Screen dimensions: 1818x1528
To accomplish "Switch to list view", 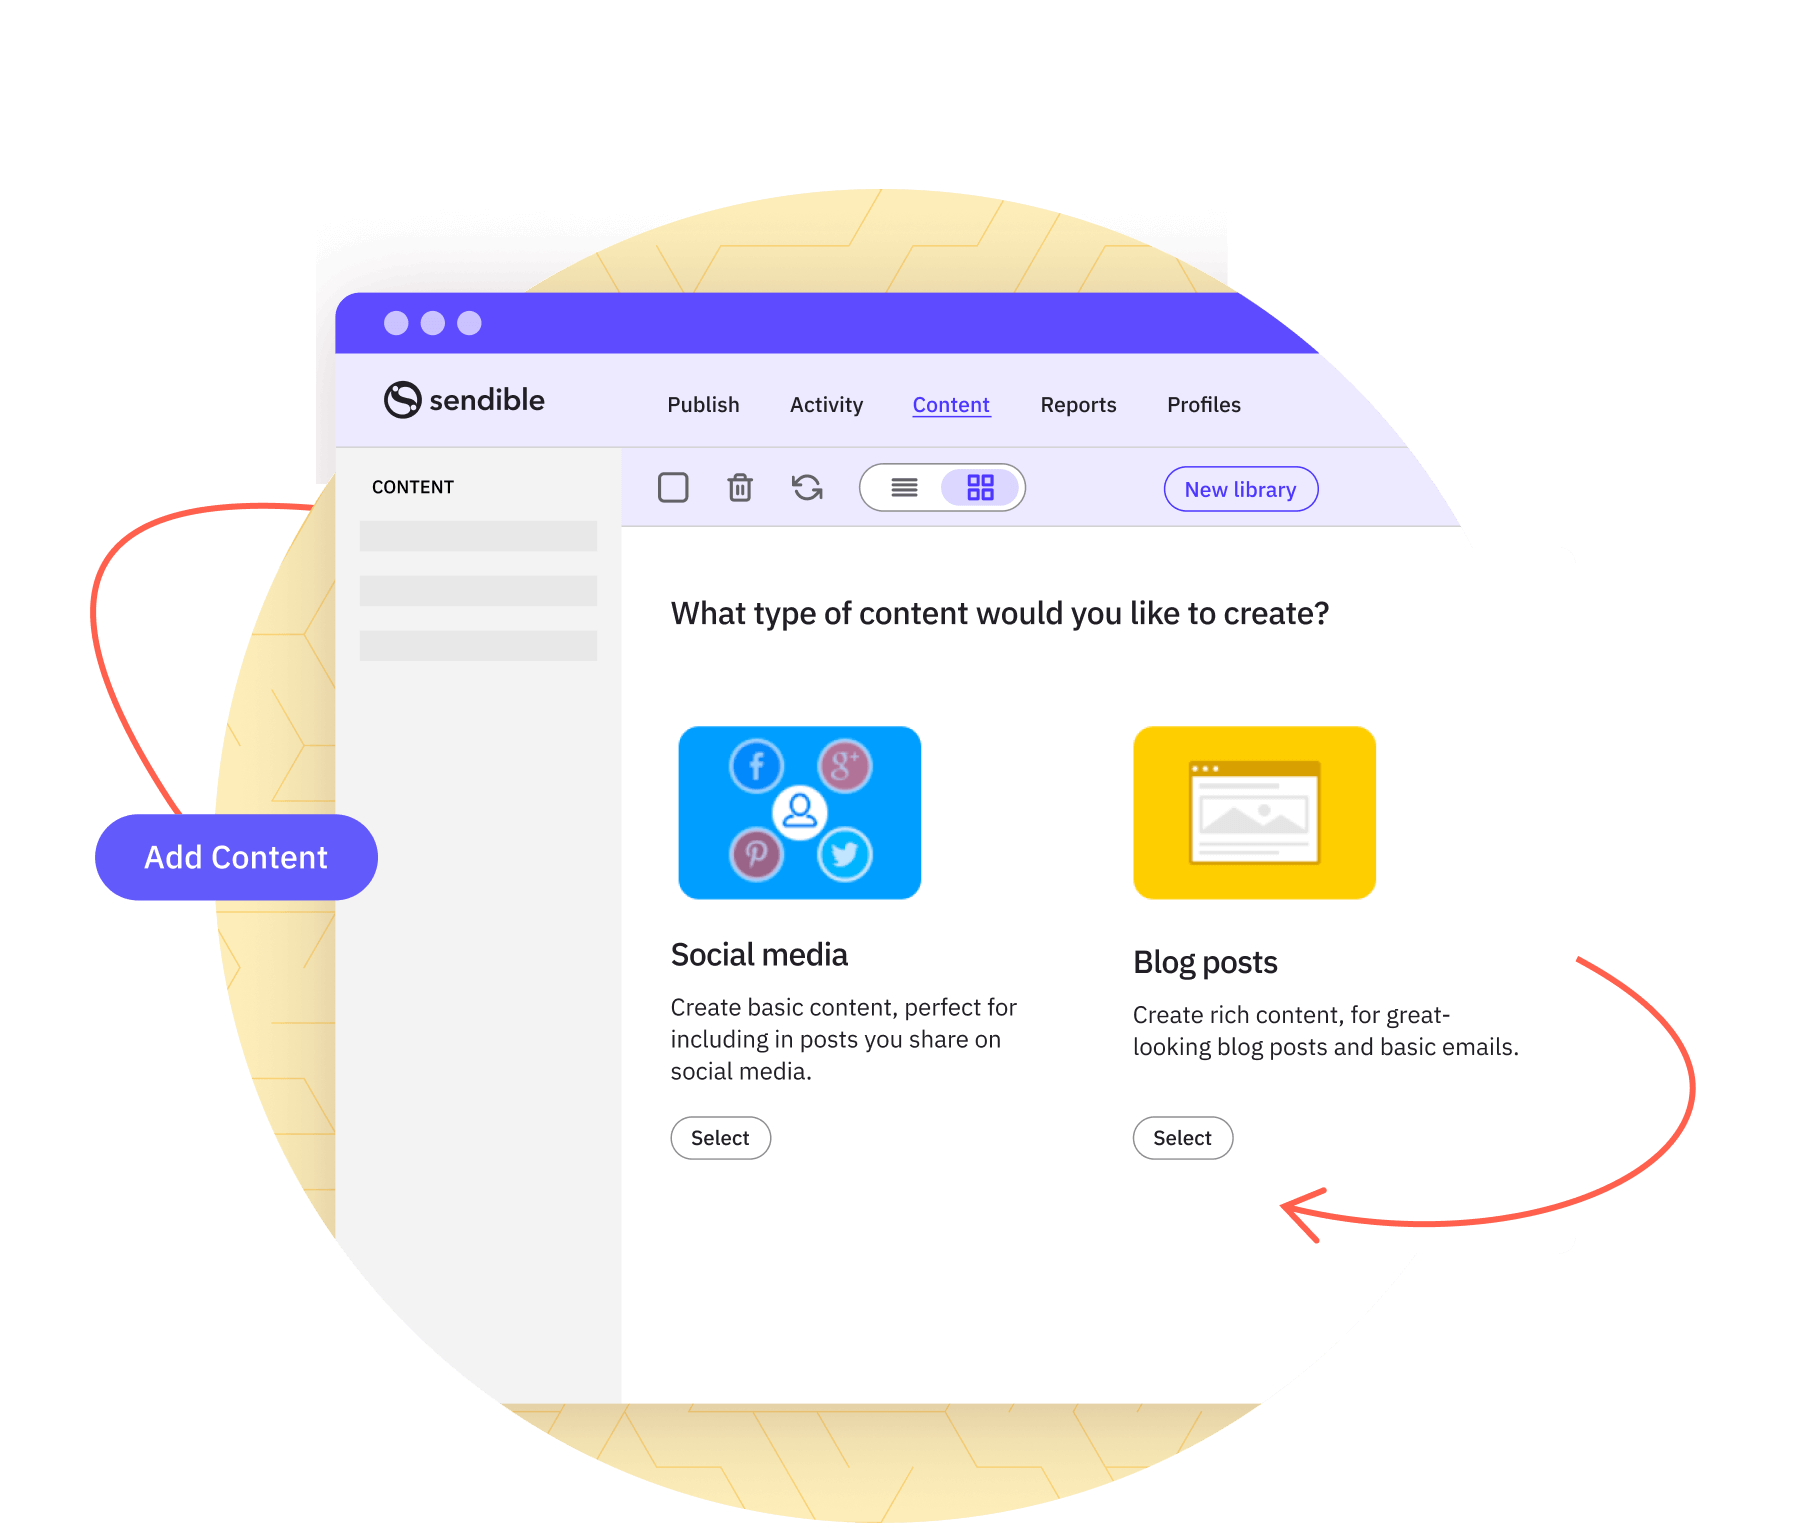I will point(904,488).
